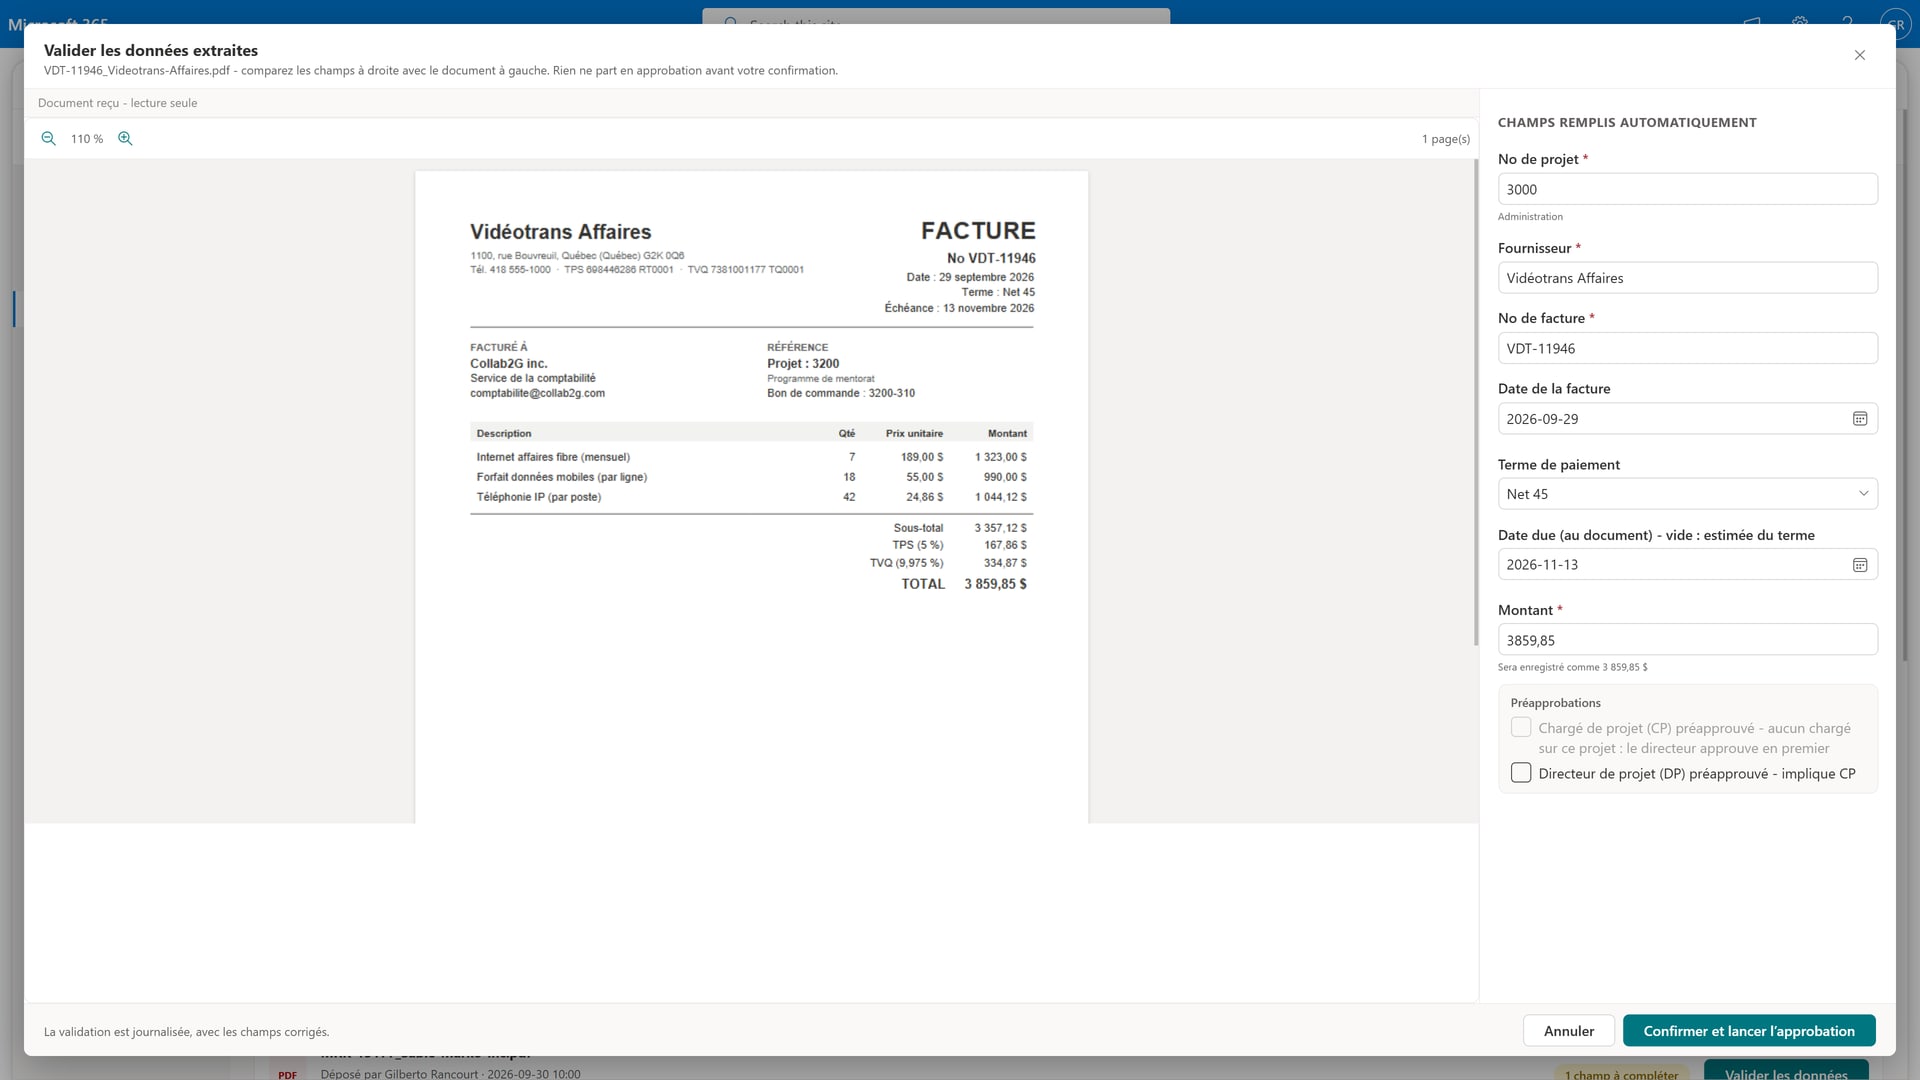Screen dimensions: 1920x1080
Task: Click the Net 45 combo box chevron
Action: pos(1863,494)
